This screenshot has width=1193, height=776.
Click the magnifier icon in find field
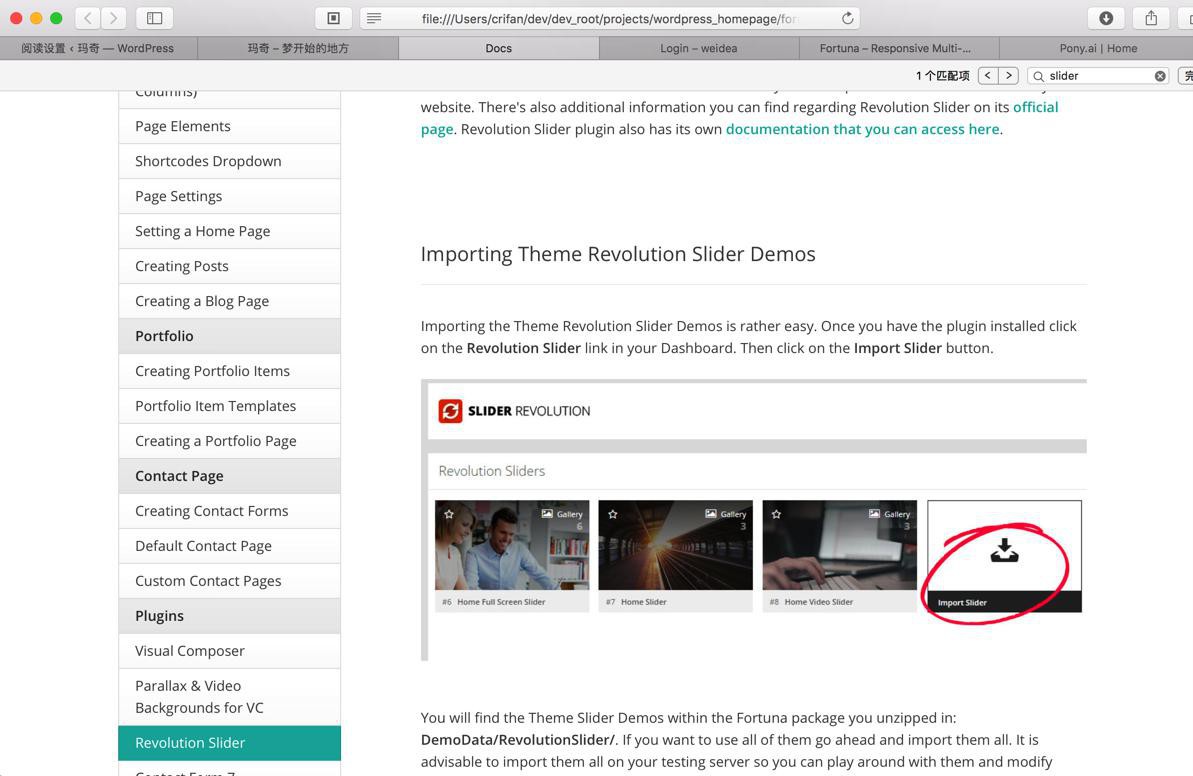(x=1038, y=75)
